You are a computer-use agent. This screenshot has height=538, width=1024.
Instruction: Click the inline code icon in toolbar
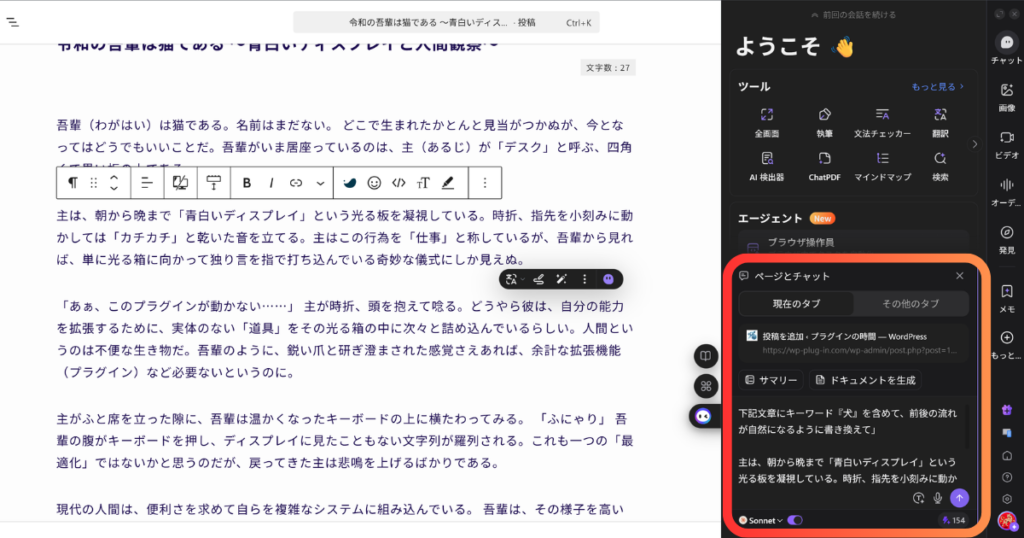click(x=399, y=183)
